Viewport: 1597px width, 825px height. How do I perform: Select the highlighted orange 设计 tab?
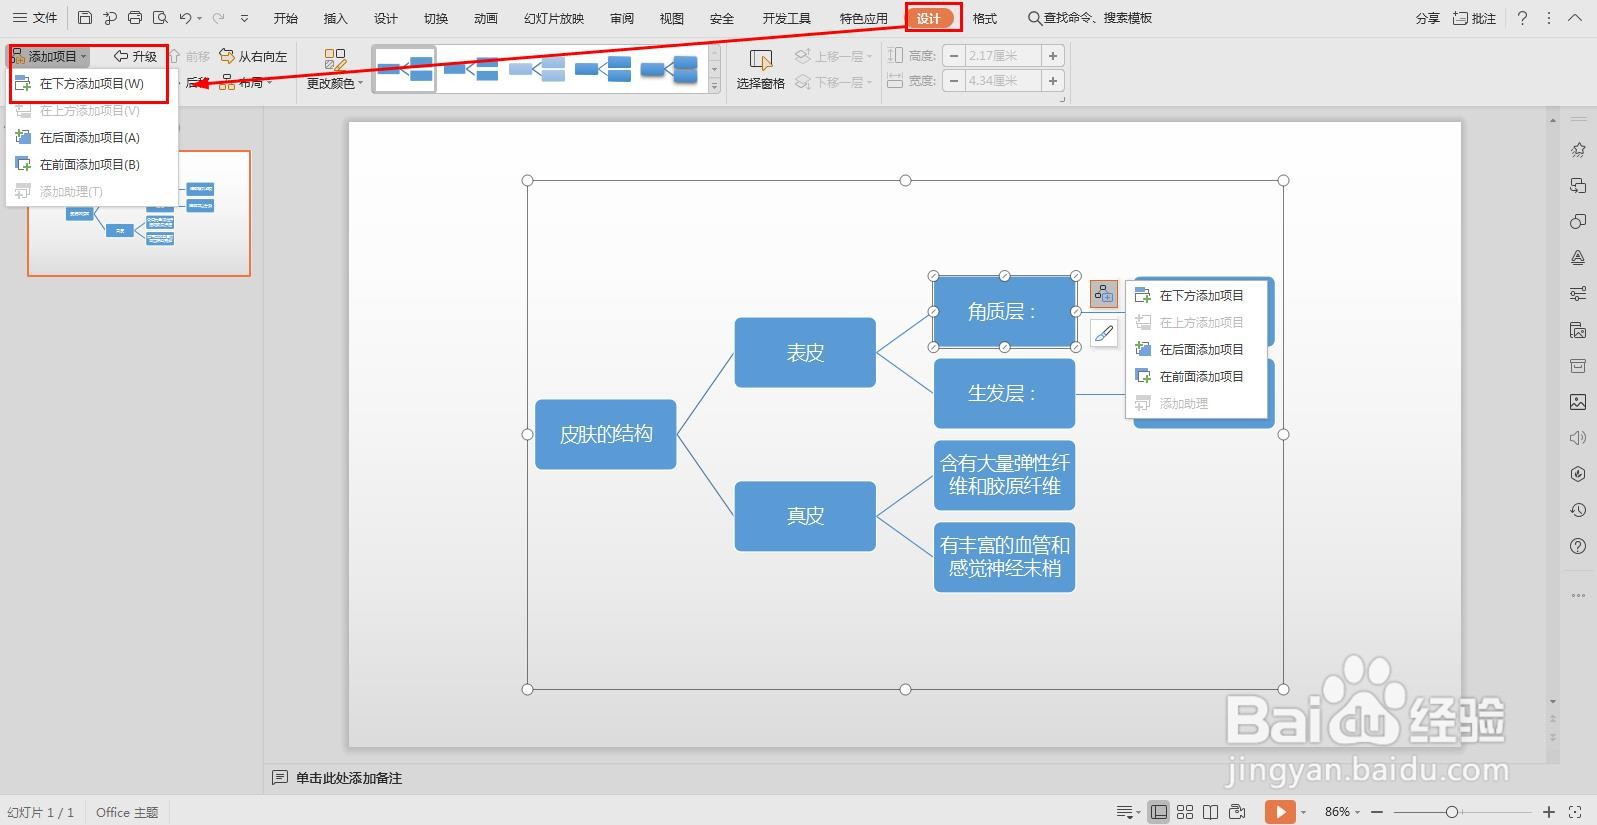pos(930,18)
